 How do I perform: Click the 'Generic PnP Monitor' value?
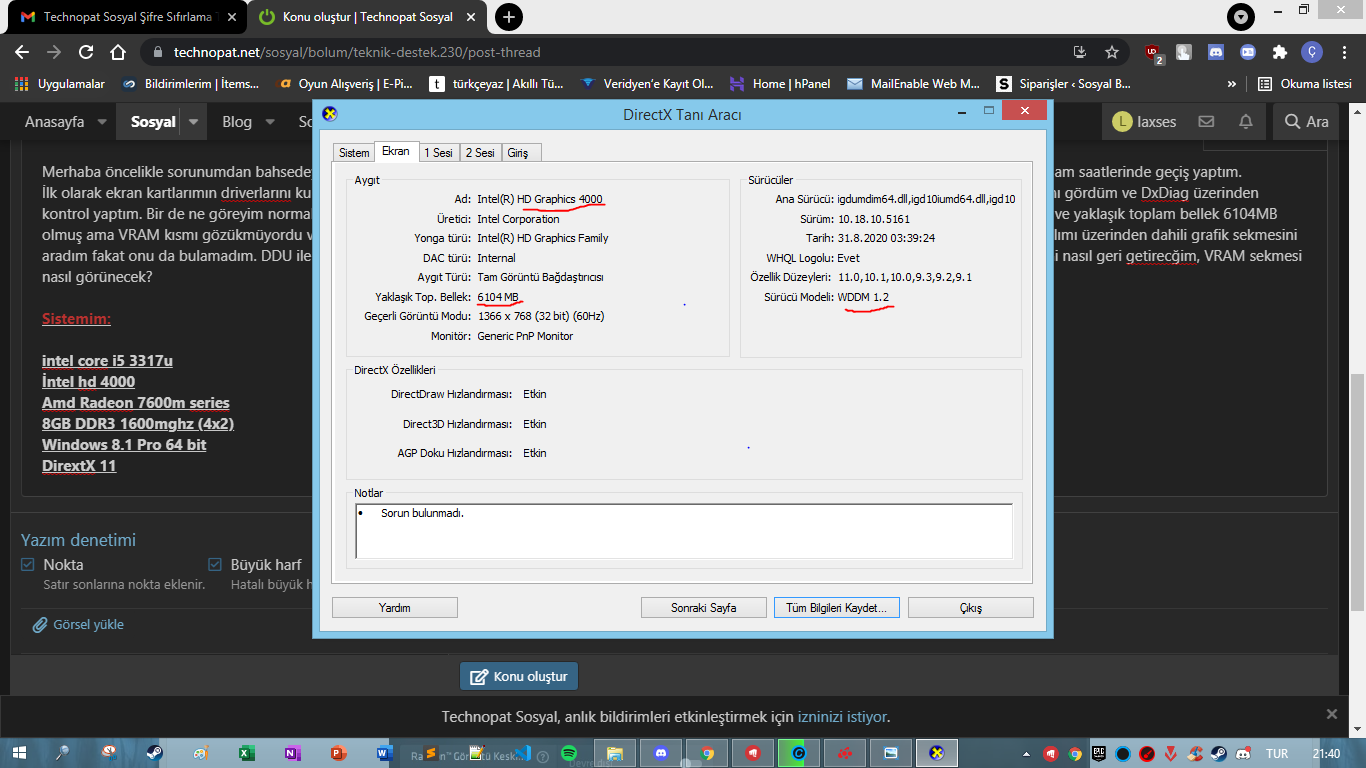click(525, 336)
